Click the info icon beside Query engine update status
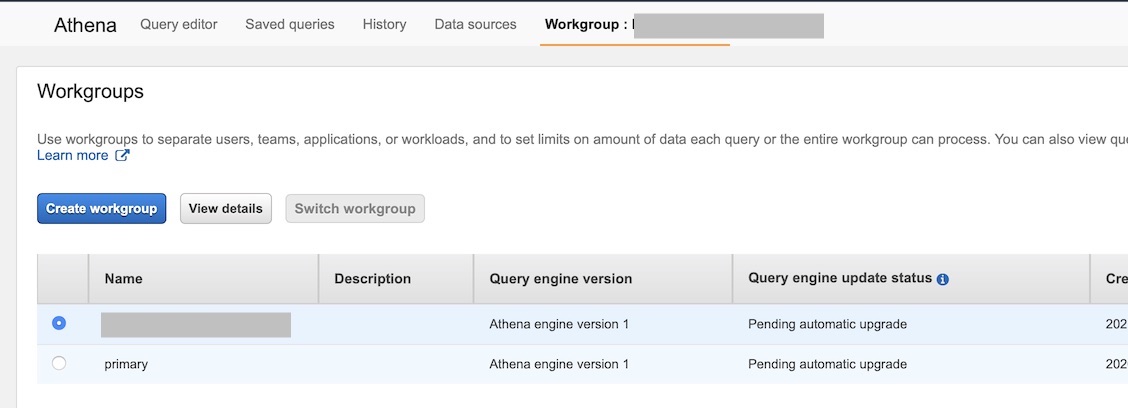This screenshot has height=408, width=1128. coord(942,279)
